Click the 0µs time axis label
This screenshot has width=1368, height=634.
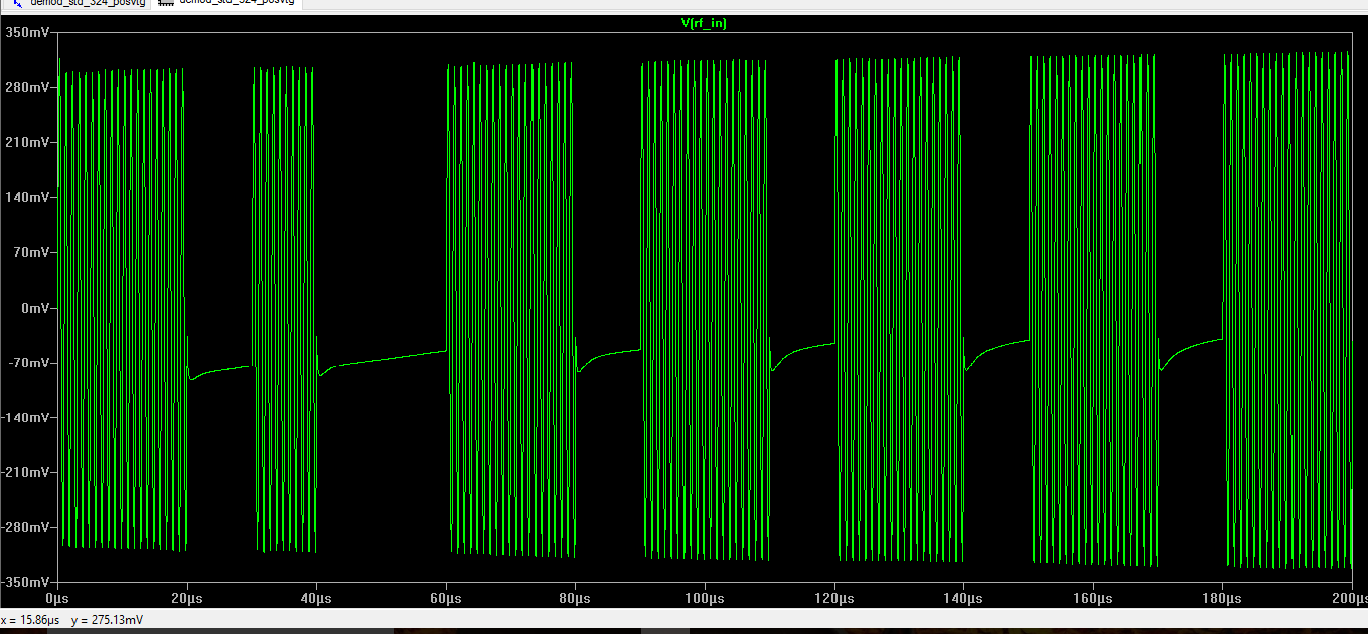(58, 596)
